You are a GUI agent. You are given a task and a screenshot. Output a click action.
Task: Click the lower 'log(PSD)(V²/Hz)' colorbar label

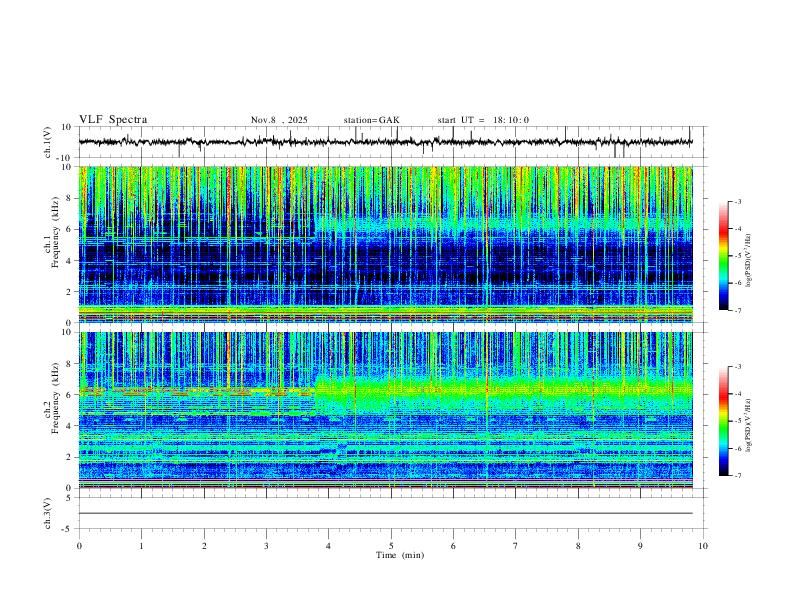click(x=749, y=425)
